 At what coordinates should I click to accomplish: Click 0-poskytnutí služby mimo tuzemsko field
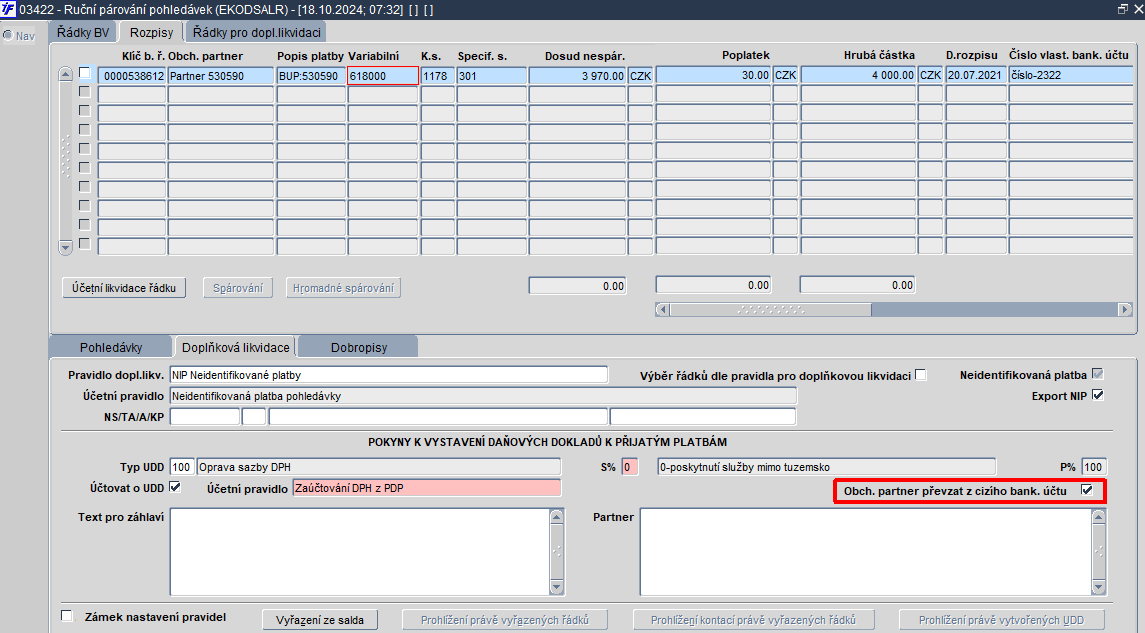pyautogui.click(x=826, y=467)
